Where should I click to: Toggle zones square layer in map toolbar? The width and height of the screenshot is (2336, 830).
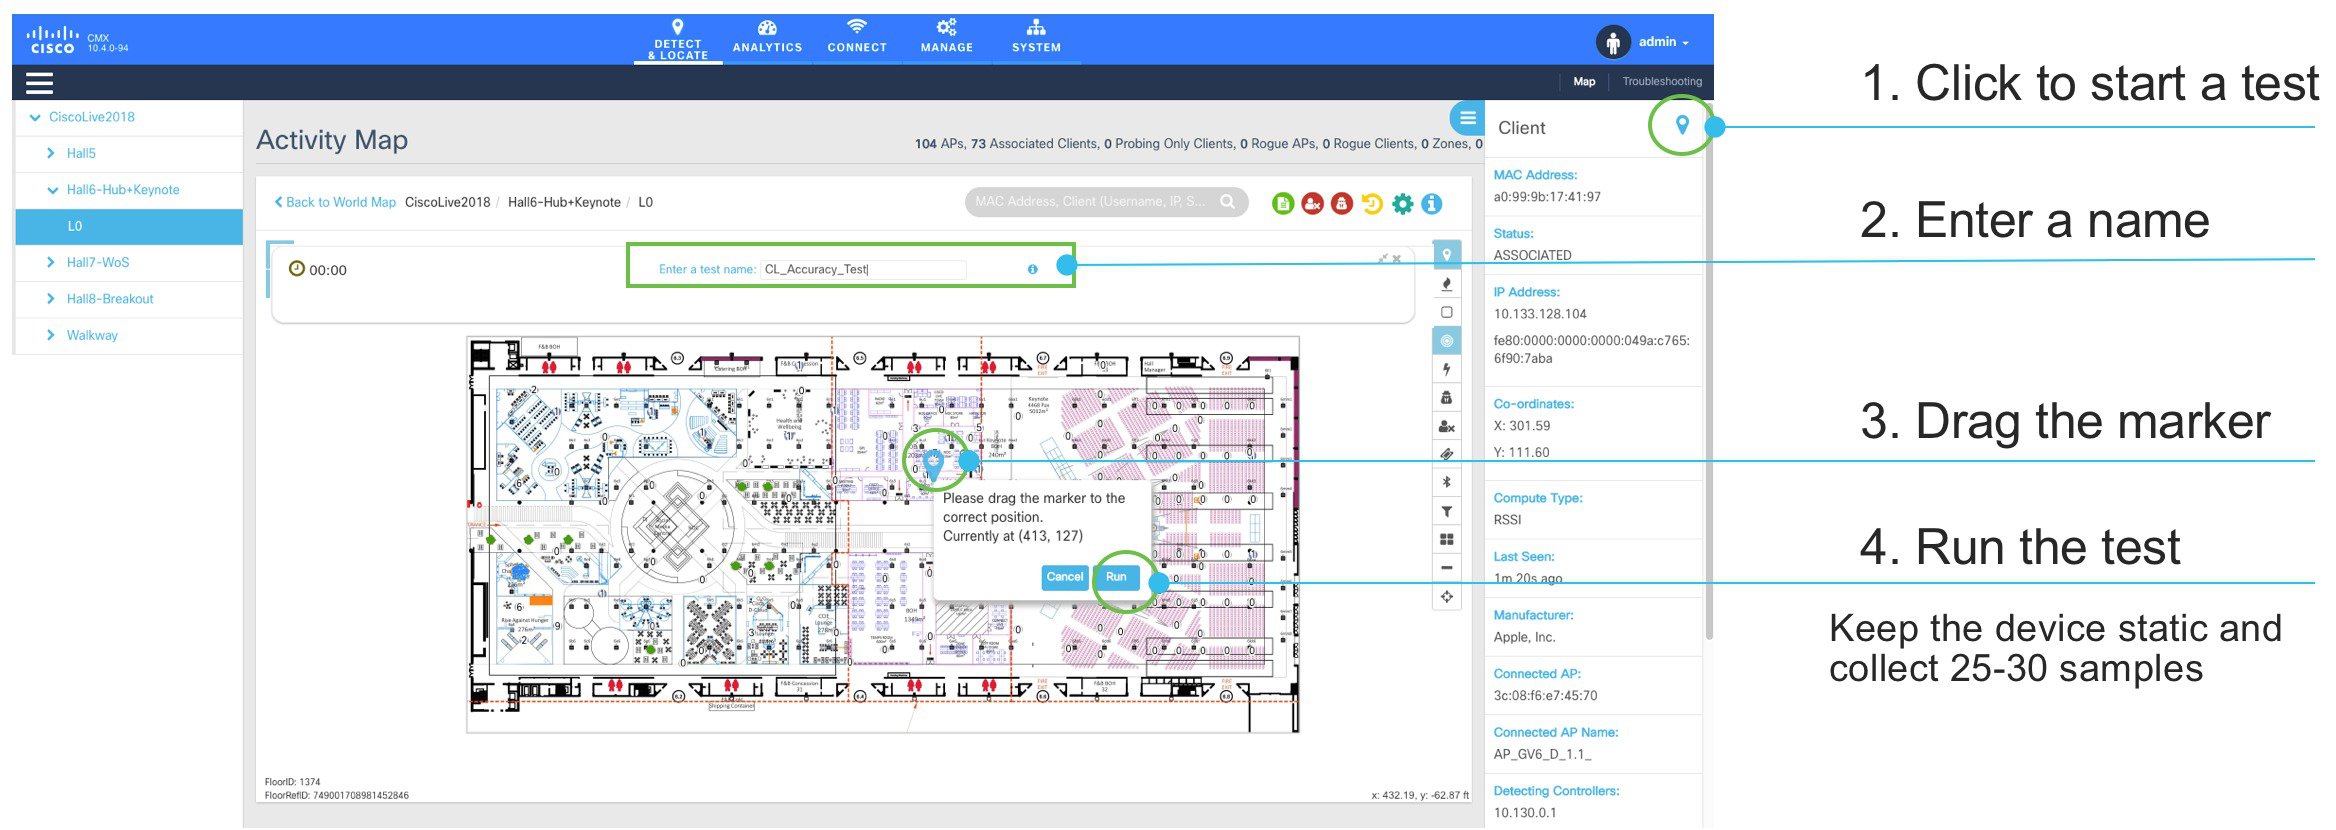coord(1446,312)
